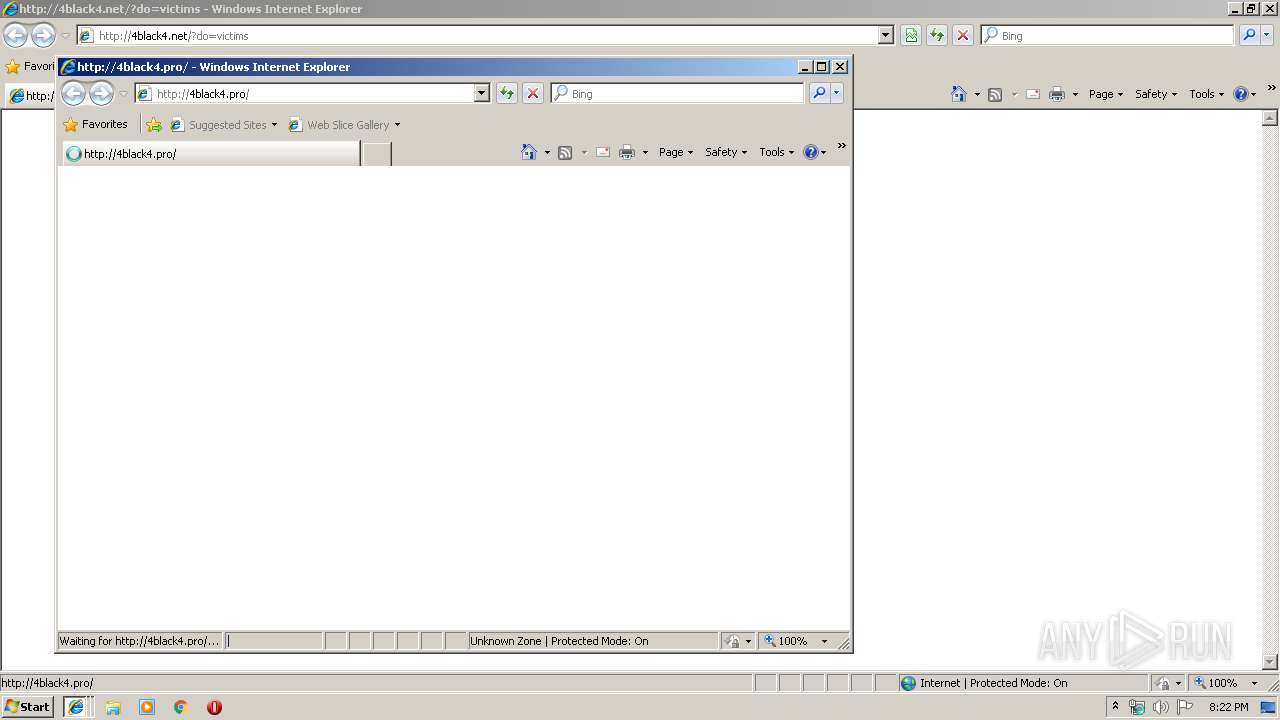Open Page menu in front window
Viewport: 1280px width, 720px height.
click(676, 152)
